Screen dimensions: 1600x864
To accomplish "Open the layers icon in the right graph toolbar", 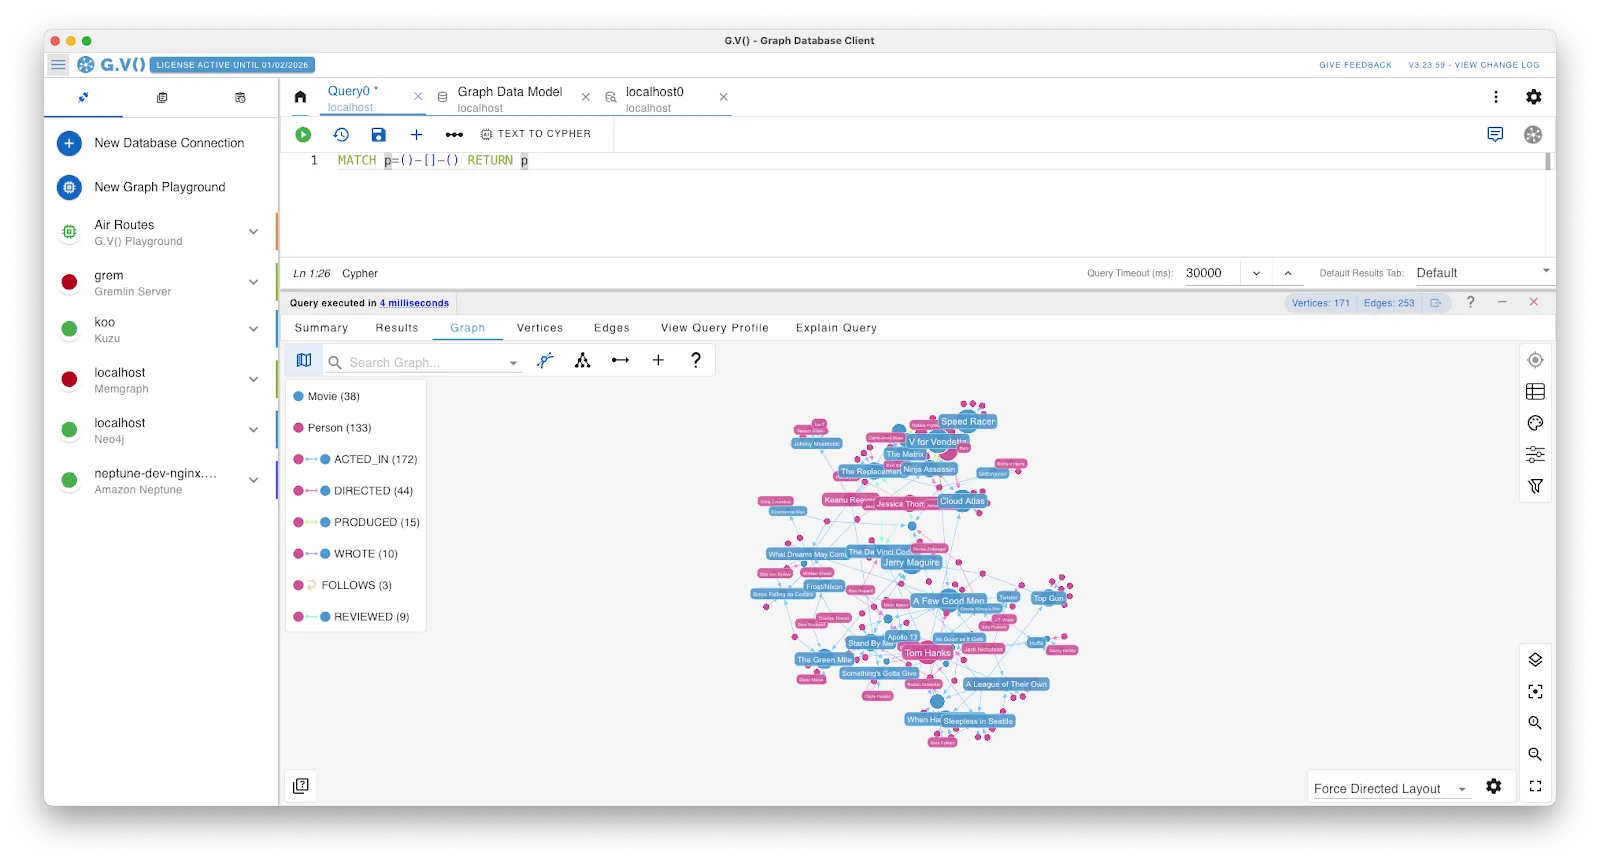I will point(1535,660).
